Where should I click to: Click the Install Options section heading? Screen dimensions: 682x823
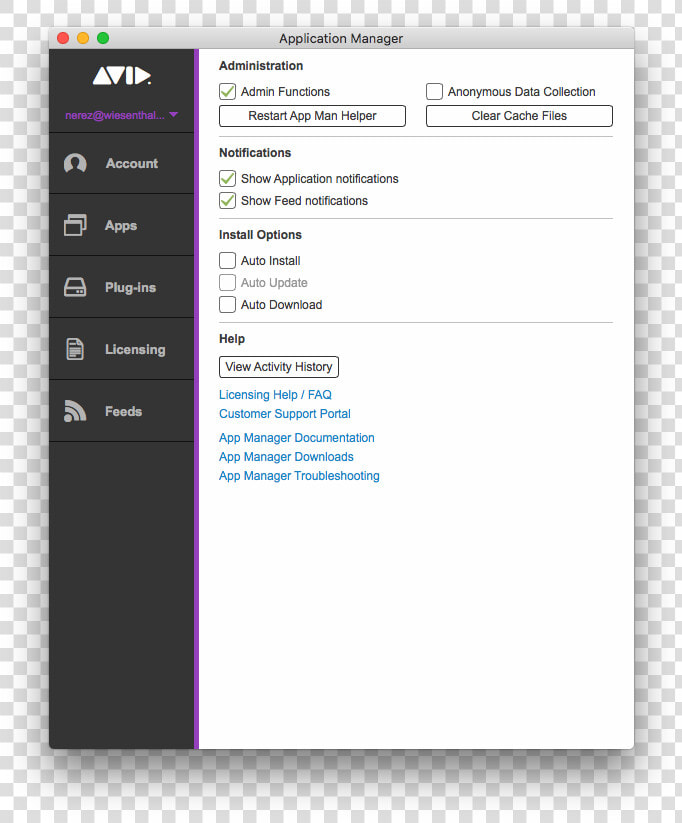tap(260, 235)
